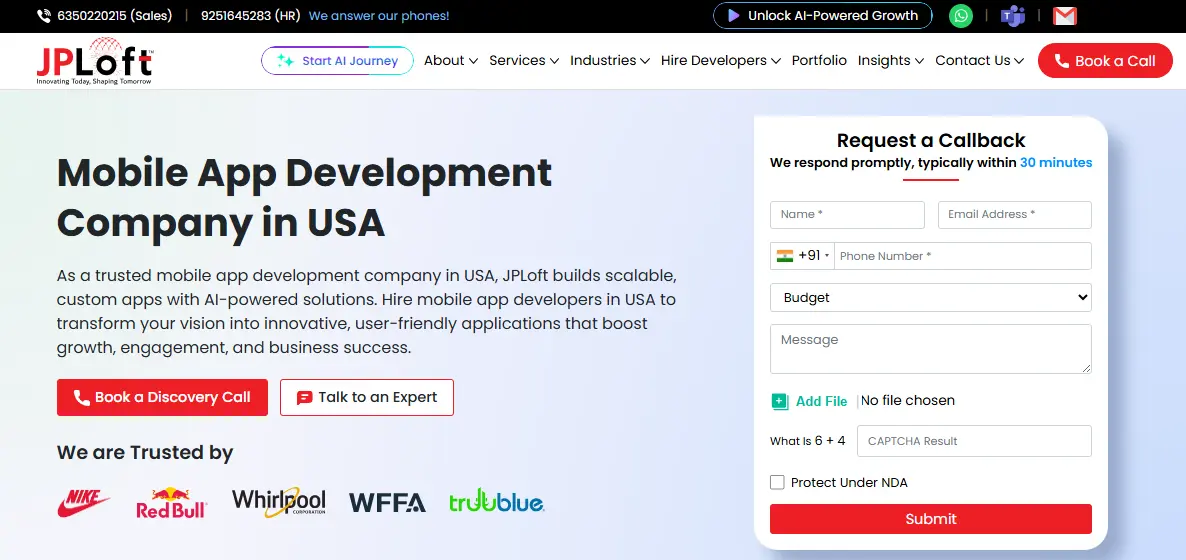This screenshot has height=560, width=1186.
Task: Click the Add File link
Action: click(x=821, y=401)
